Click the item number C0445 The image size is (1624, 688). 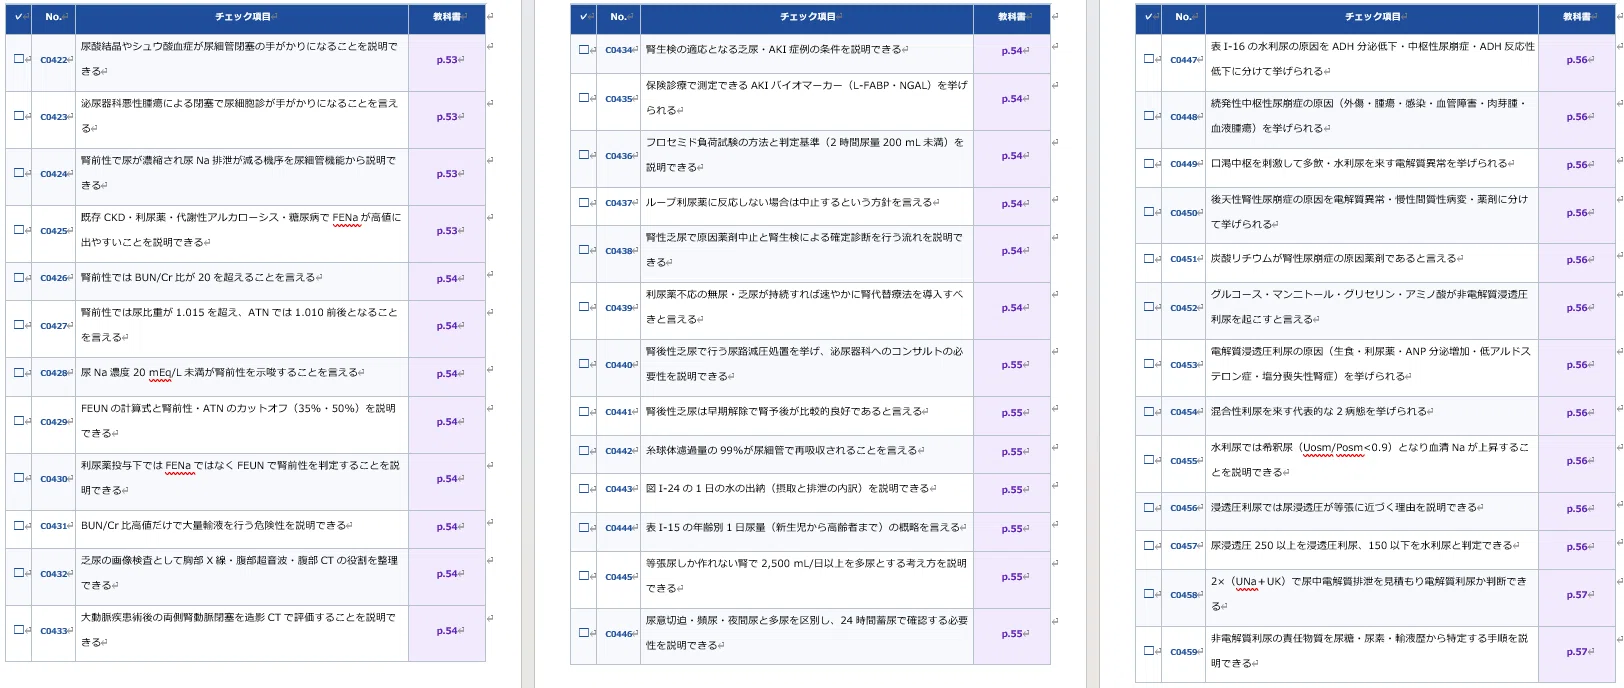point(618,577)
